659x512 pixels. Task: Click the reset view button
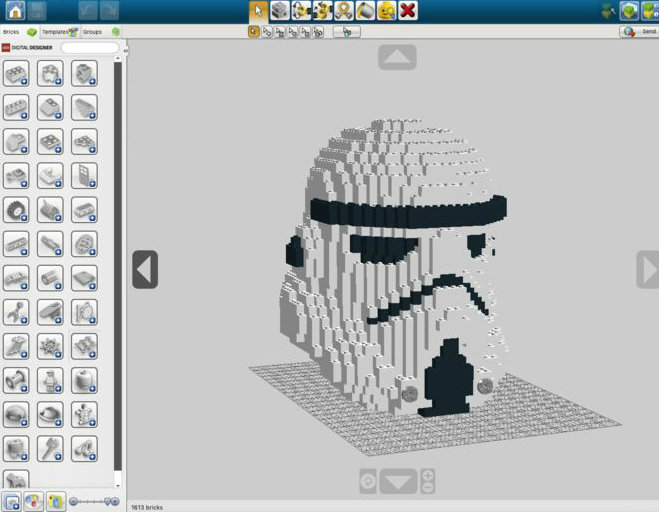pos(368,481)
